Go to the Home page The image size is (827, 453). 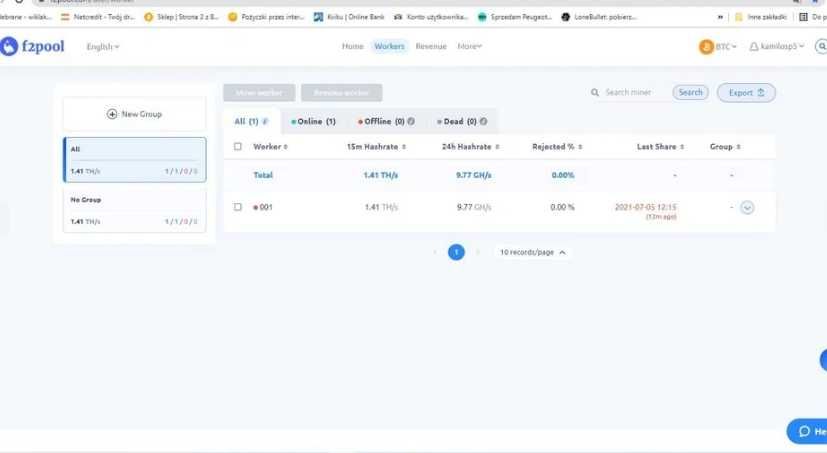[x=352, y=46]
